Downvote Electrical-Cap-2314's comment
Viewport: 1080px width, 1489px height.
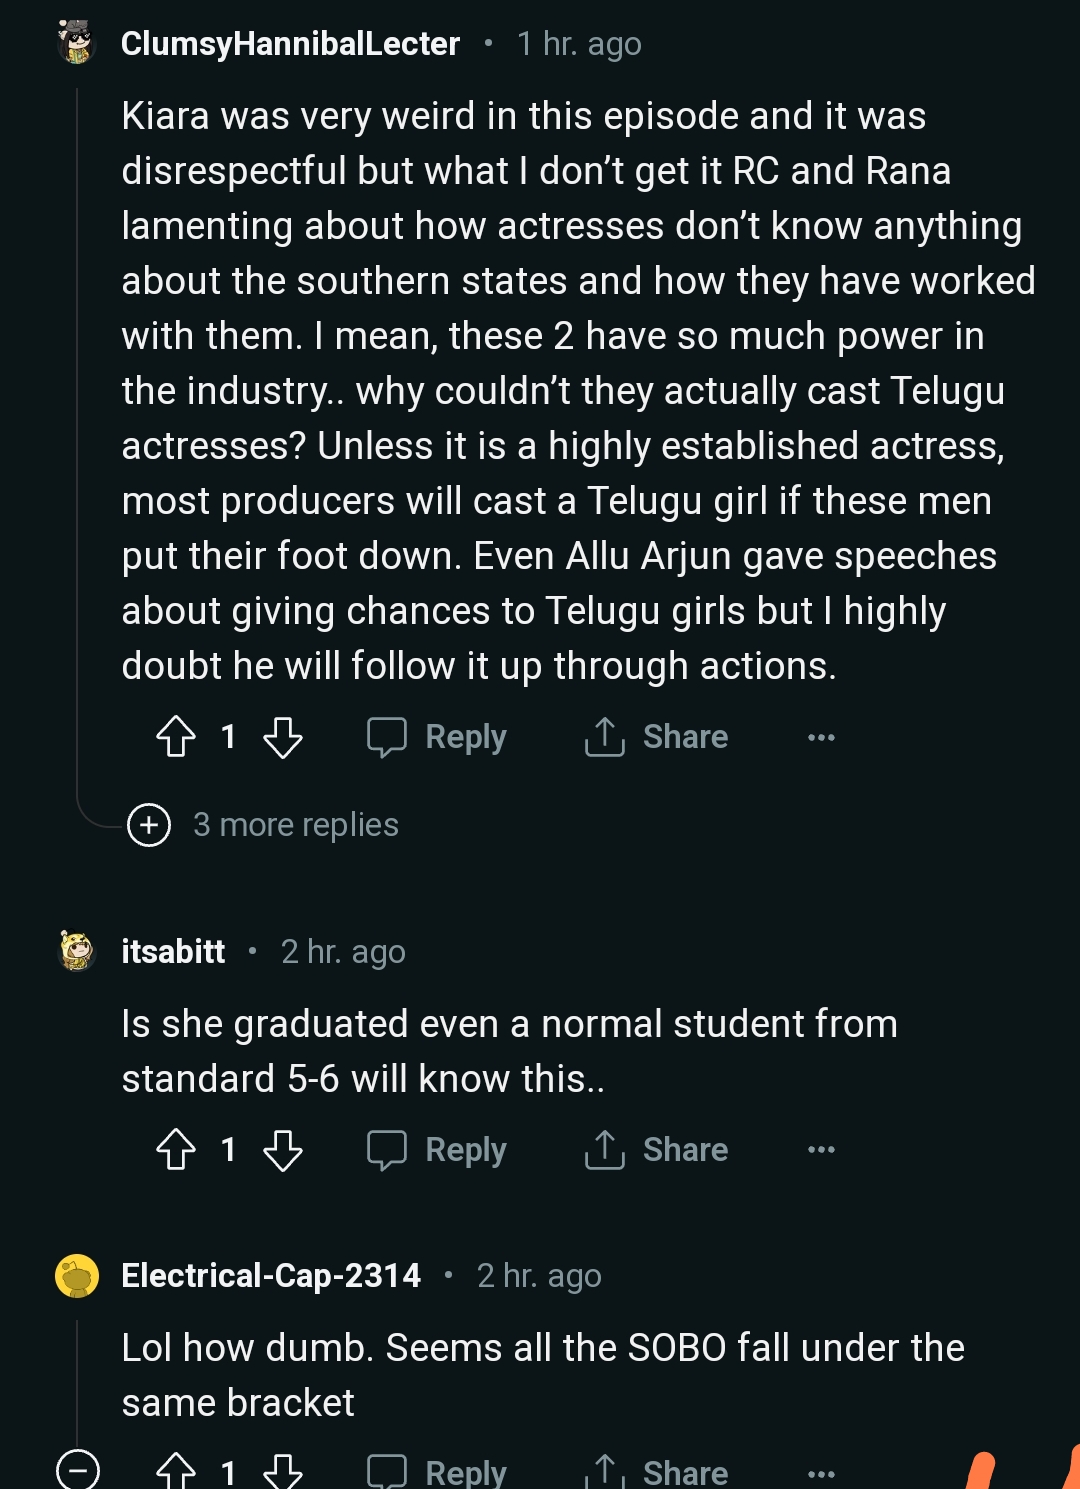pyautogui.click(x=283, y=1471)
